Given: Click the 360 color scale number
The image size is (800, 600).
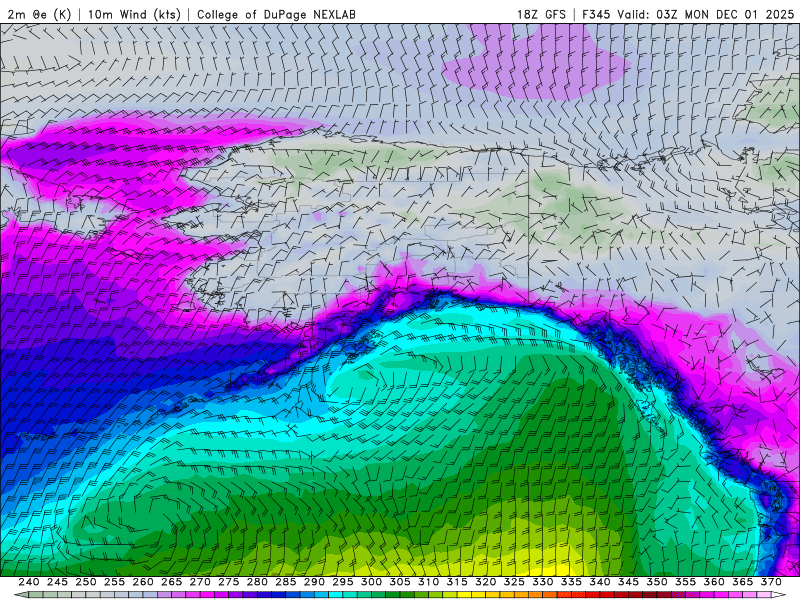Looking at the screenshot, I should click(714, 582).
